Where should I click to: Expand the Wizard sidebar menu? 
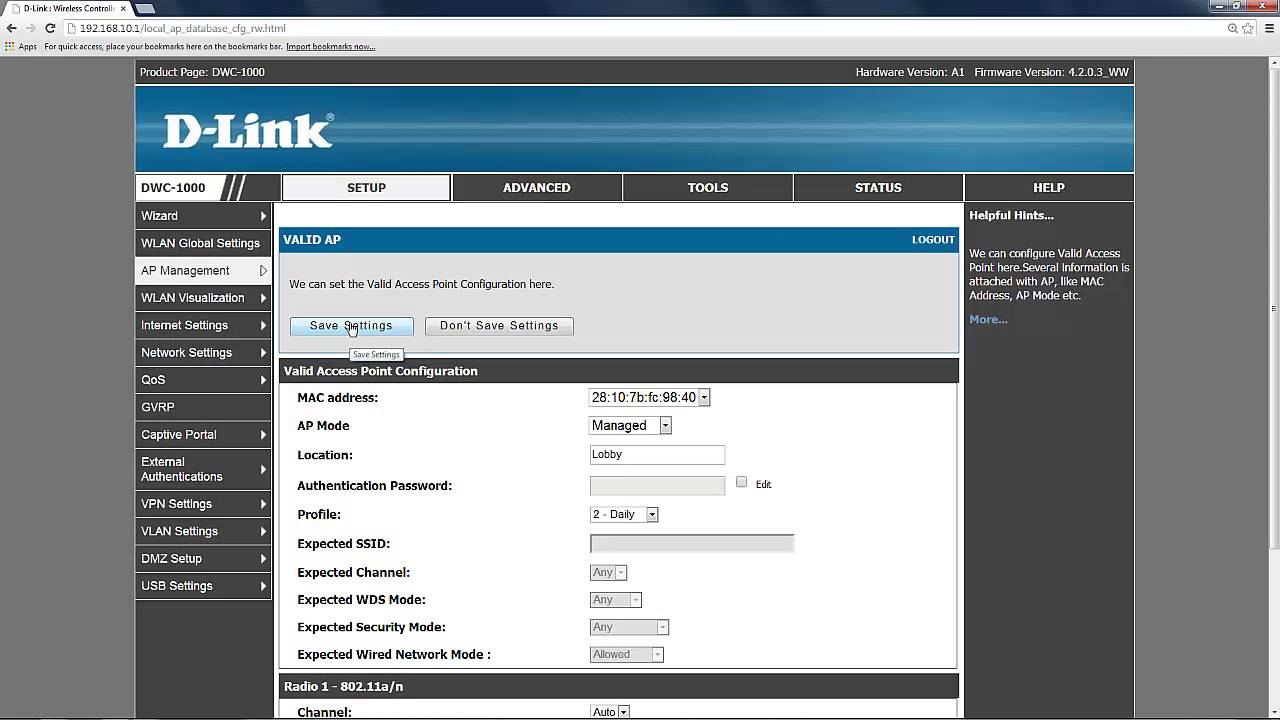(x=203, y=216)
